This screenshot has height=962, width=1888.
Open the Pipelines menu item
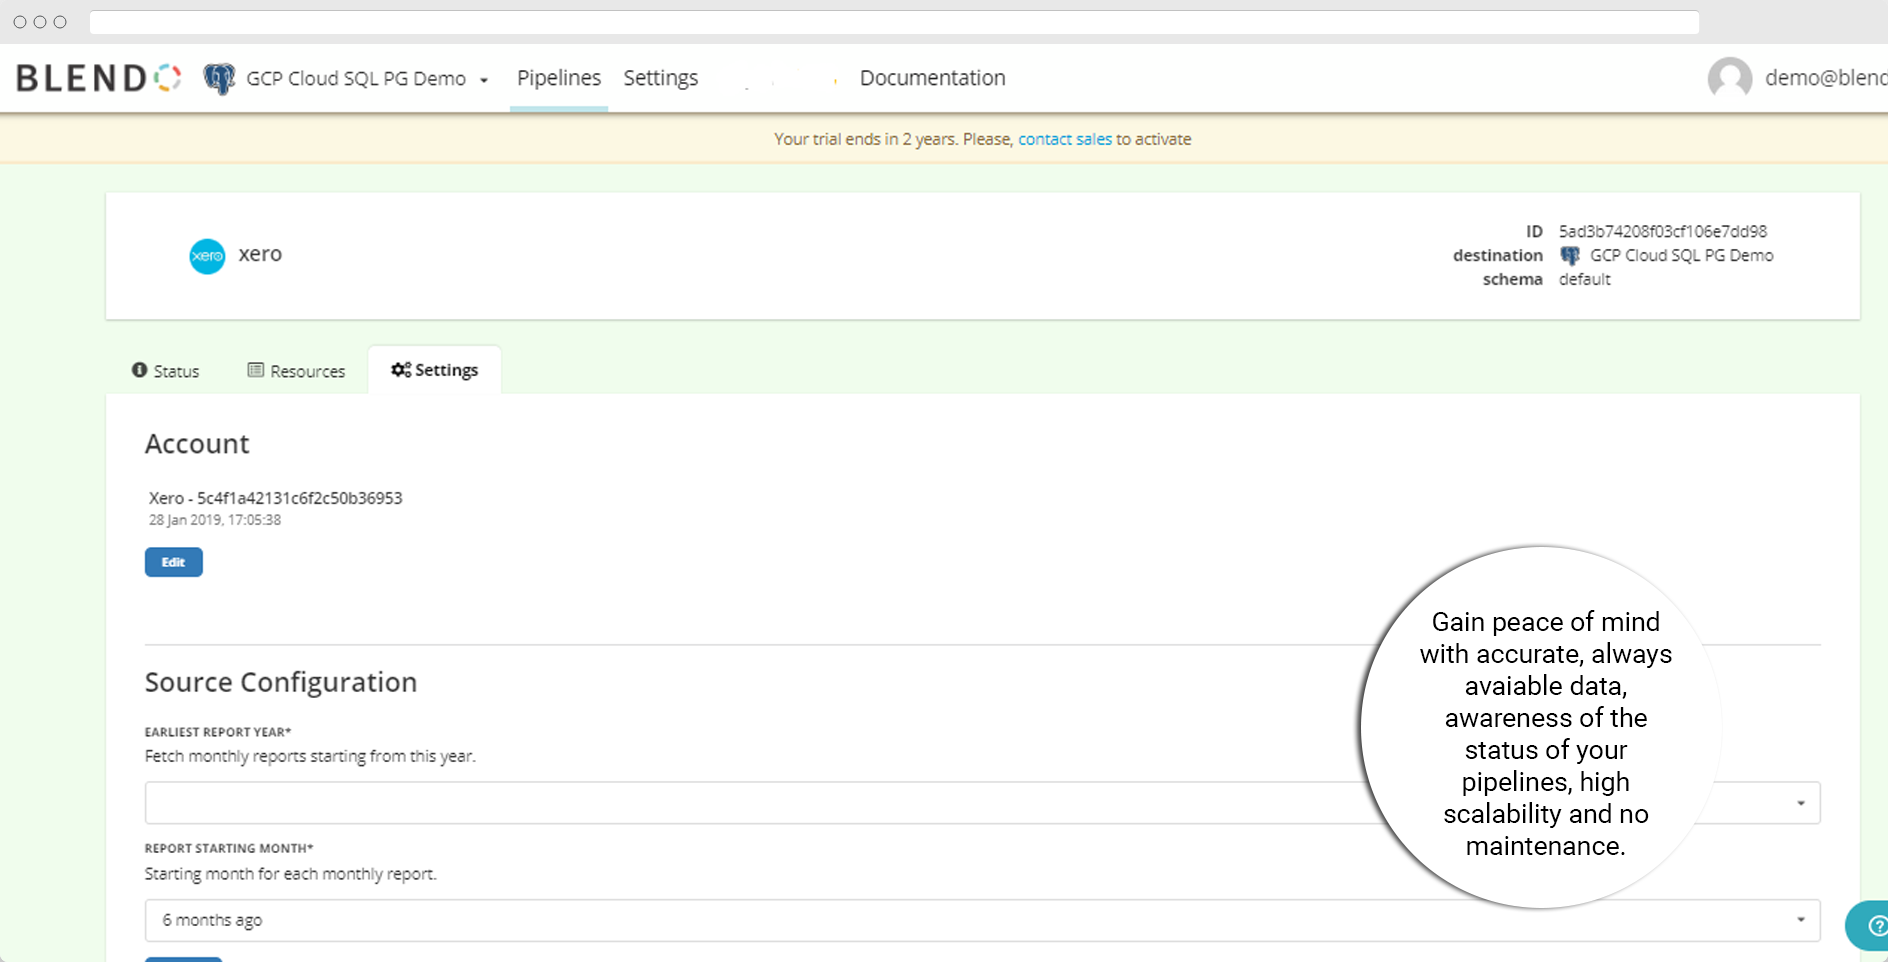pyautogui.click(x=558, y=78)
